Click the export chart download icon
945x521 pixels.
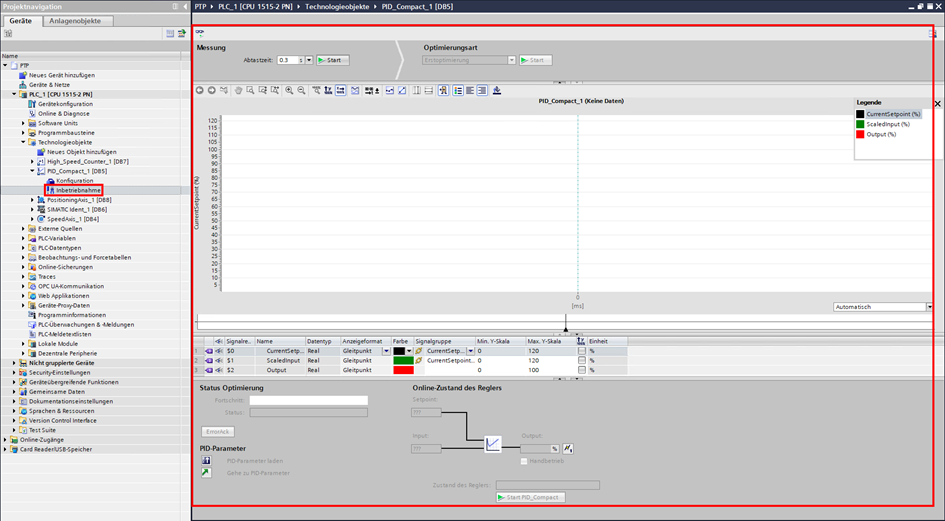(497, 90)
